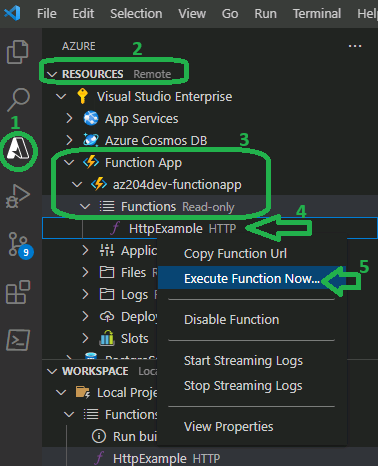Screen dimensions: 378x466
Task: Click the App Services globe icon
Action: pyautogui.click(x=91, y=118)
